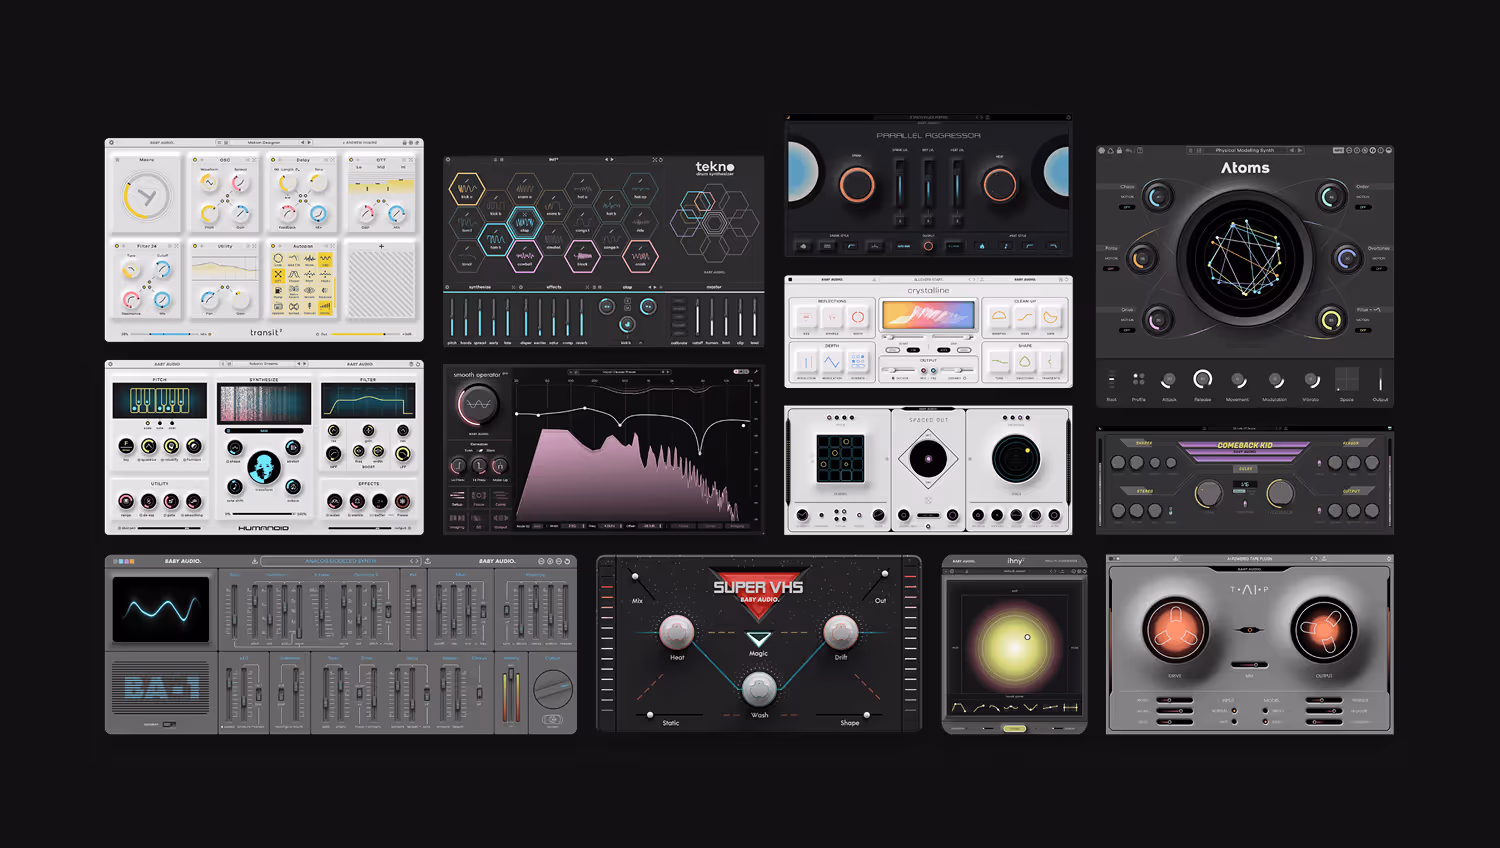Click the Smoothing icon in Crystalline Shape
Screen dimensions: 1500x848
click(x=1025, y=361)
